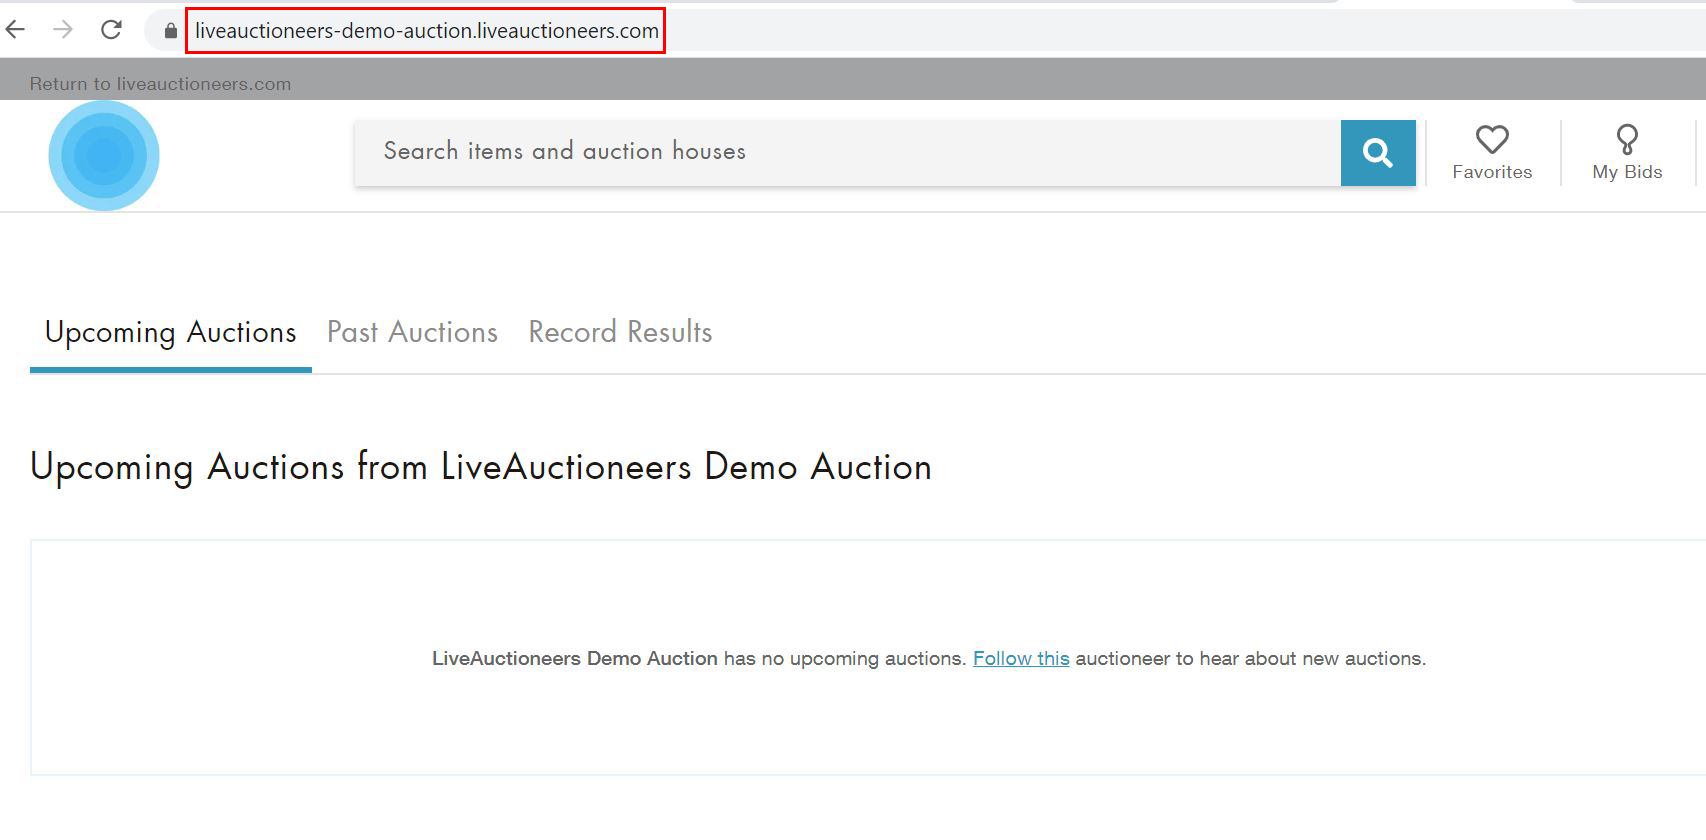Screen dimensions: 1706x840
Task: Click the blue magnifying glass search button
Action: tap(1378, 153)
